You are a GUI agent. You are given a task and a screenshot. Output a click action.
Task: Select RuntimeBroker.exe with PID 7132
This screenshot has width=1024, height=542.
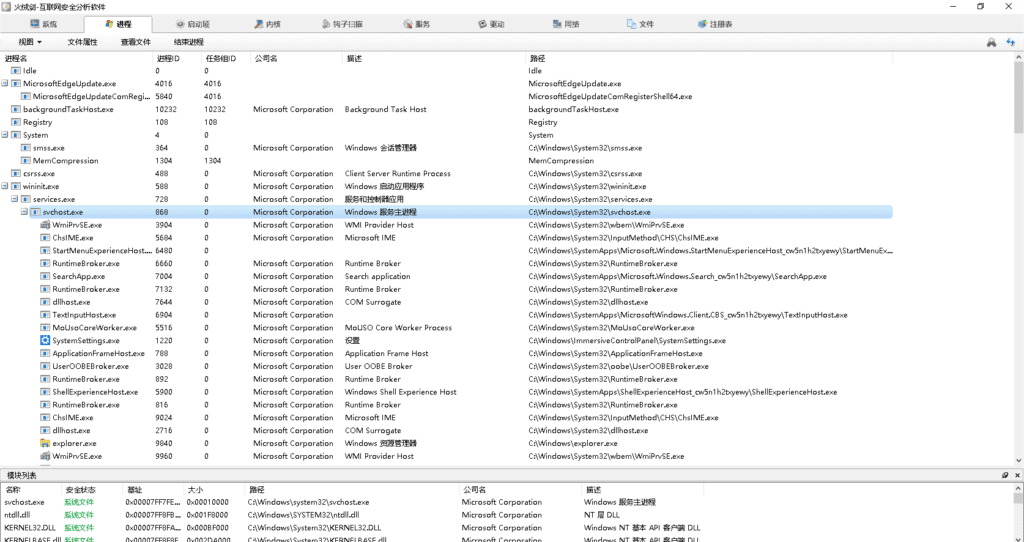click(x=446, y=289)
